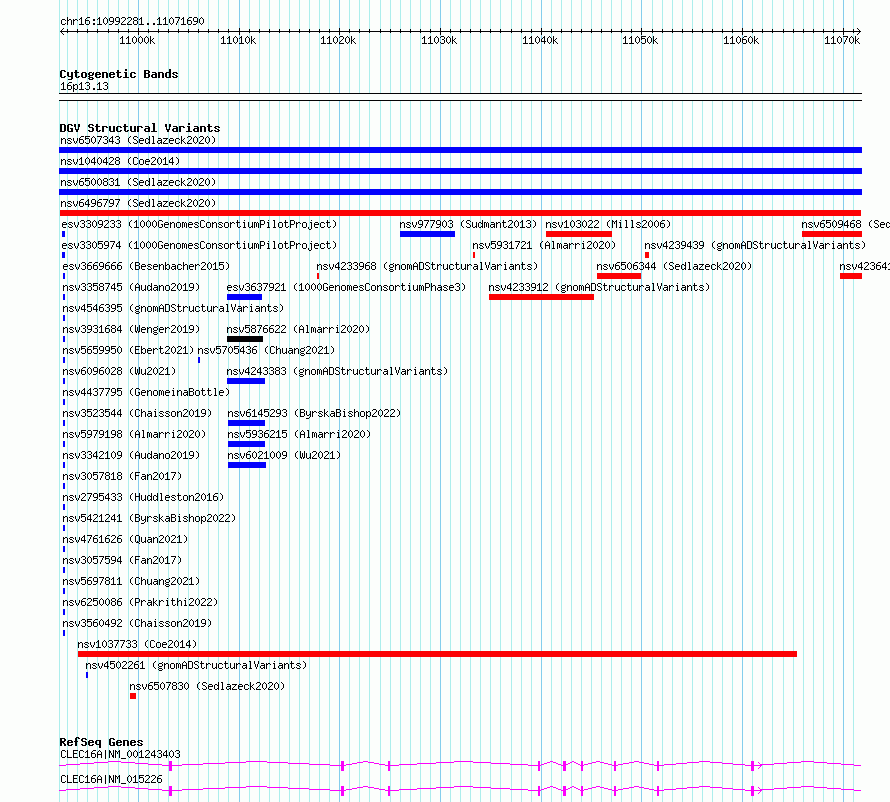Click the RefSeq Genes track title
Image resolution: width=890 pixels, height=802 pixels.
click(101, 742)
